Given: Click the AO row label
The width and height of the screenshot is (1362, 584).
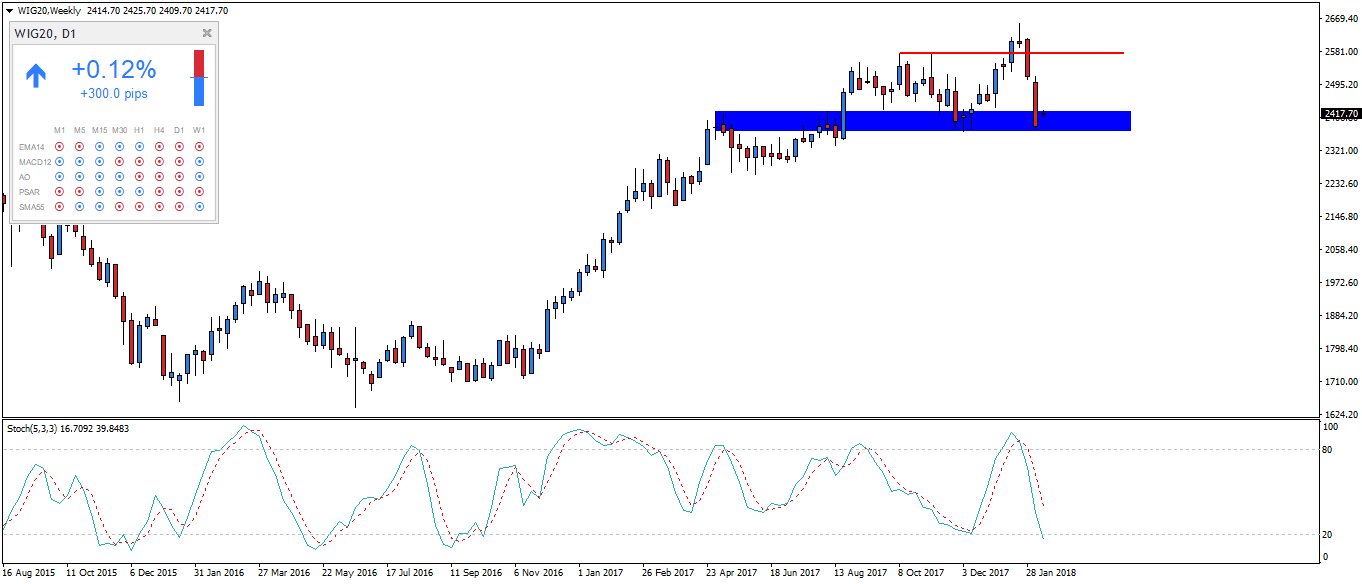Looking at the screenshot, I should tap(24, 177).
